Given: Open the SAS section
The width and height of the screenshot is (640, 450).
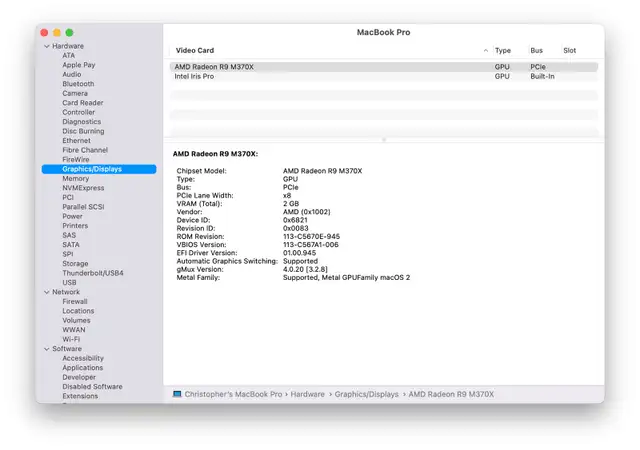Looking at the screenshot, I should 69,235.
